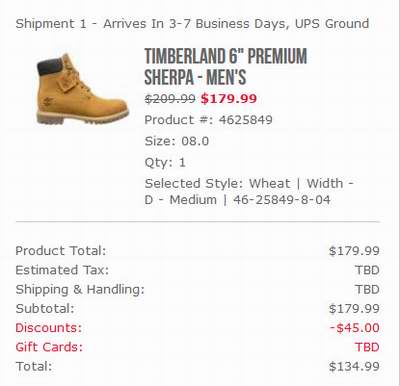Click the crossed-out original price $209.99
The height and width of the screenshot is (386, 400).
(170, 99)
